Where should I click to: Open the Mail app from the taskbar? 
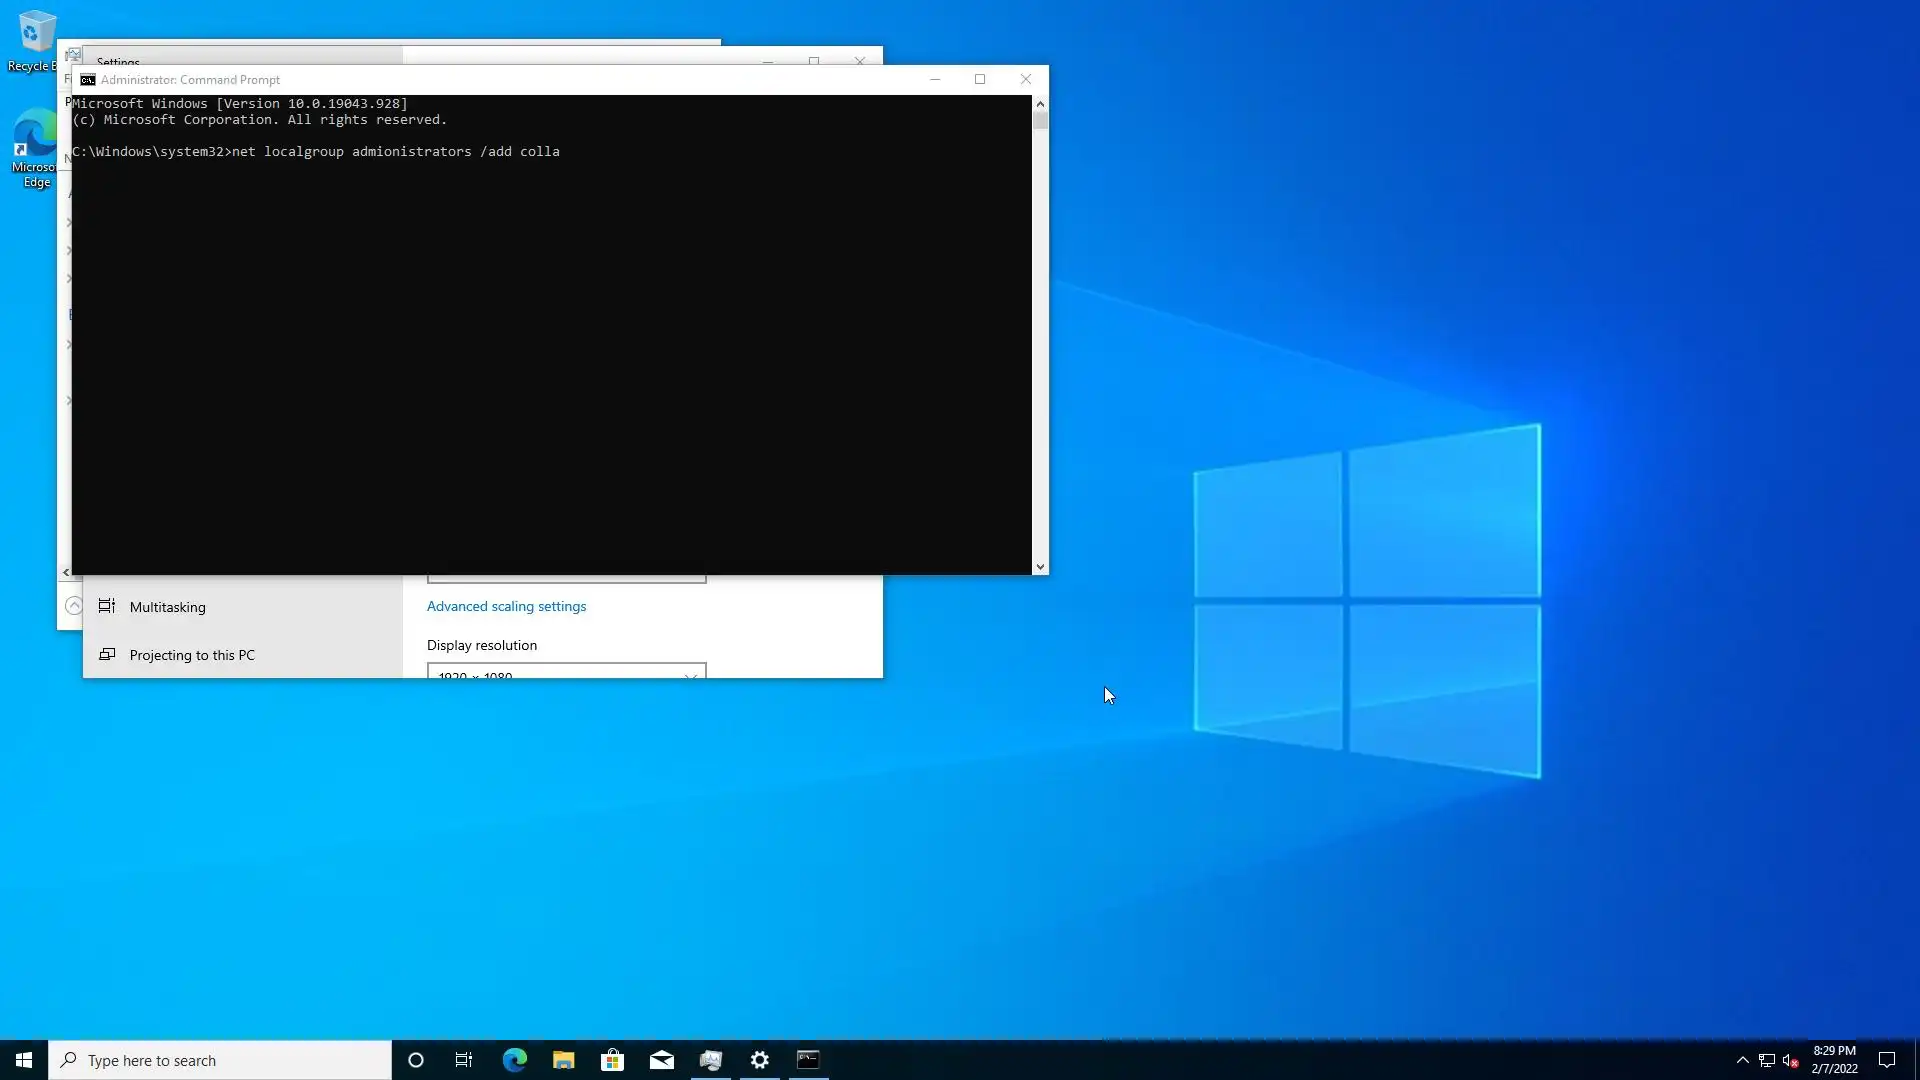point(661,1060)
